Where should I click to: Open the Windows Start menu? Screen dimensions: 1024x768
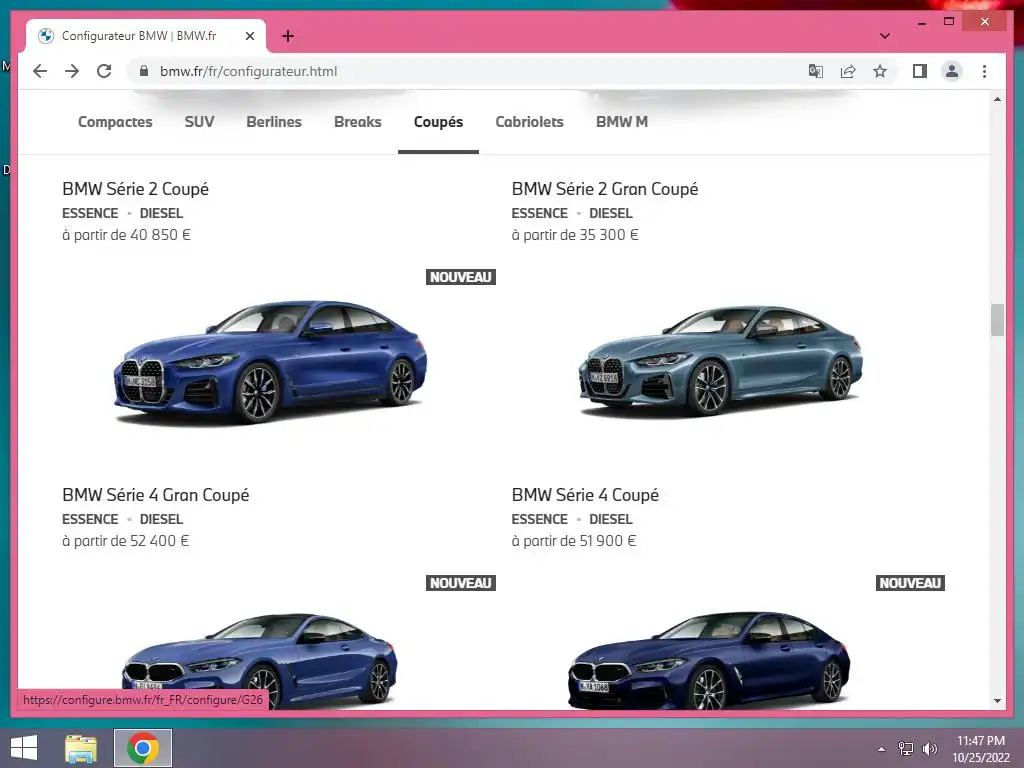click(x=24, y=748)
